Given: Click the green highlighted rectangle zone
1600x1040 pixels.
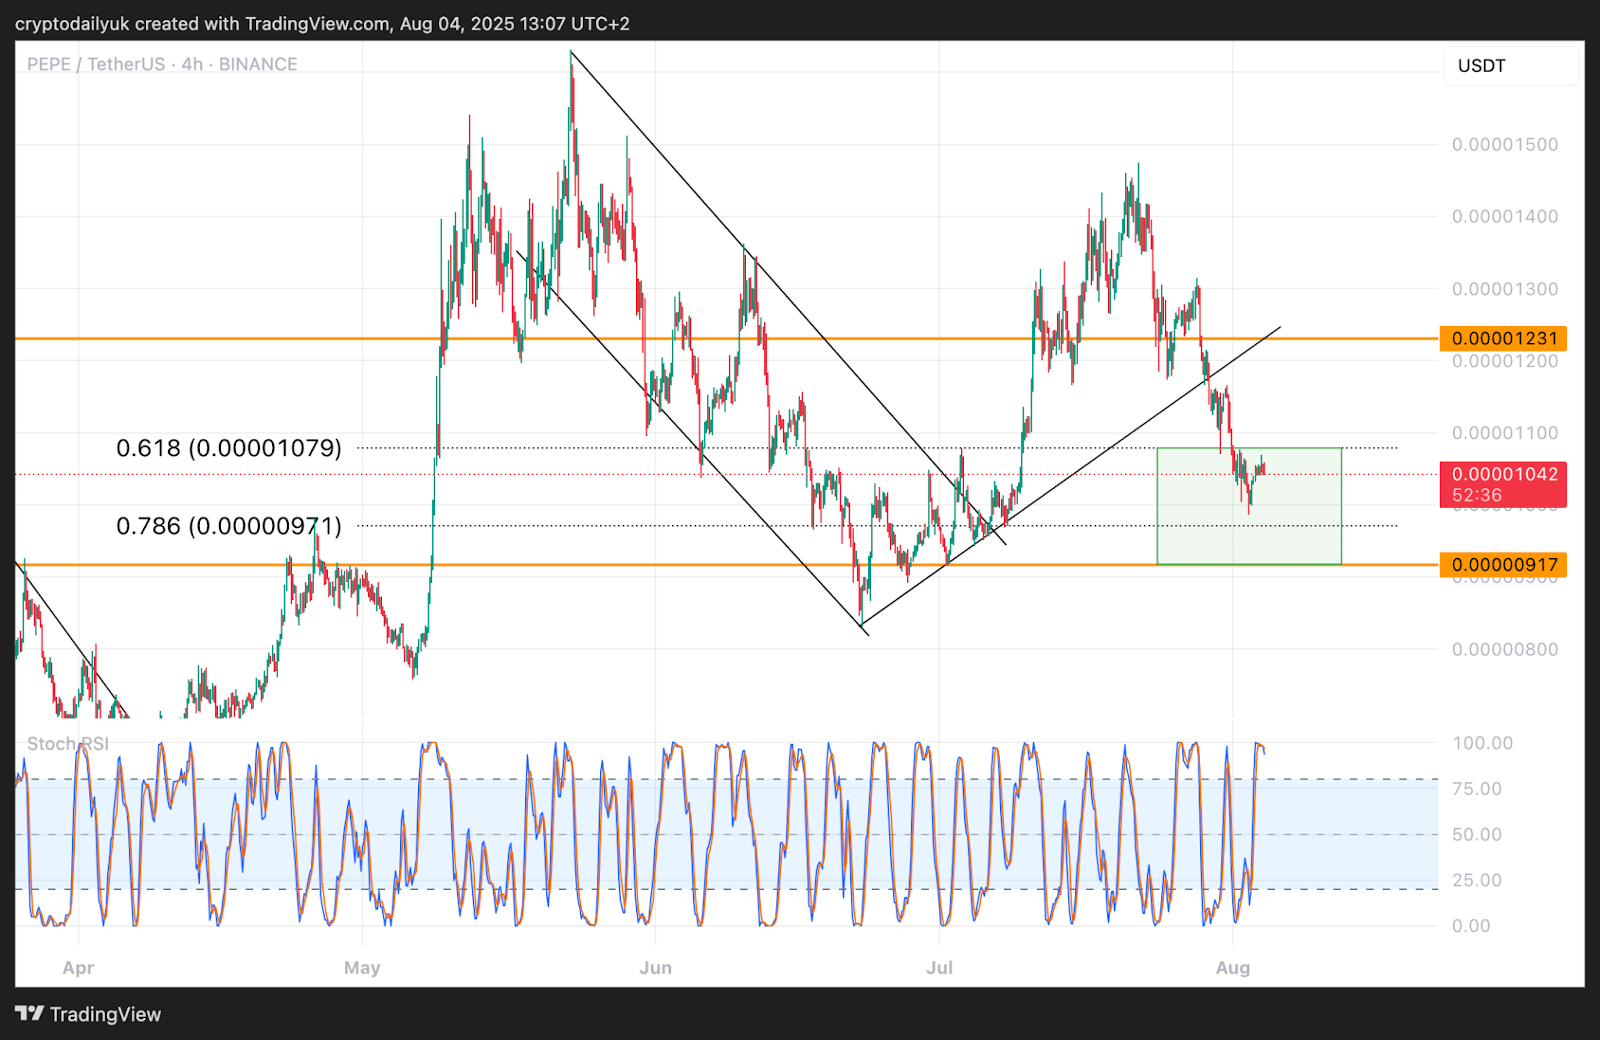Looking at the screenshot, I should click(1249, 506).
